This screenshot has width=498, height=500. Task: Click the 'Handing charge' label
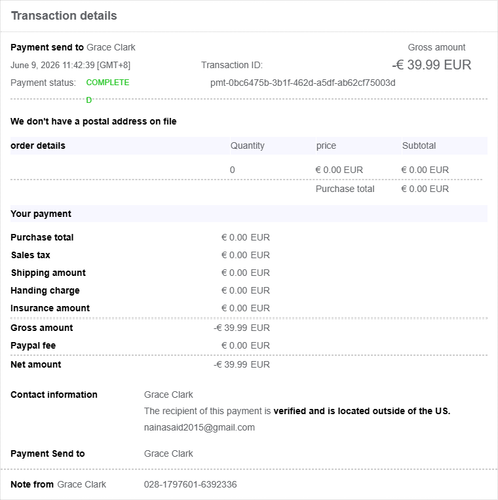(x=45, y=290)
